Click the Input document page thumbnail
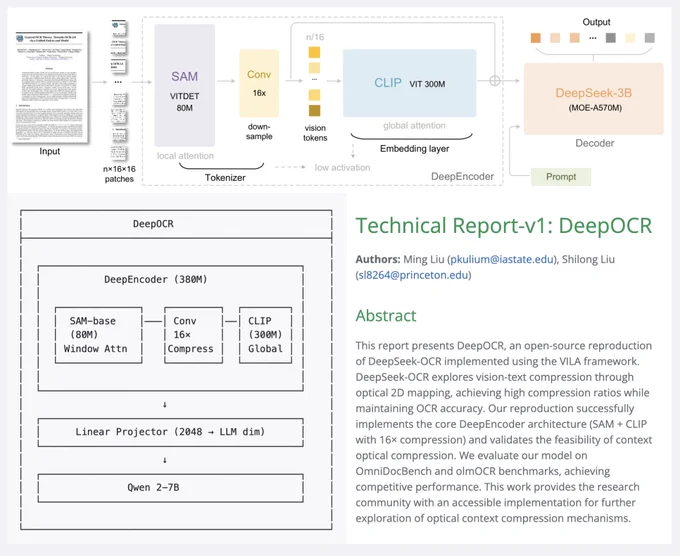This screenshot has height=556, width=680. coord(49,86)
